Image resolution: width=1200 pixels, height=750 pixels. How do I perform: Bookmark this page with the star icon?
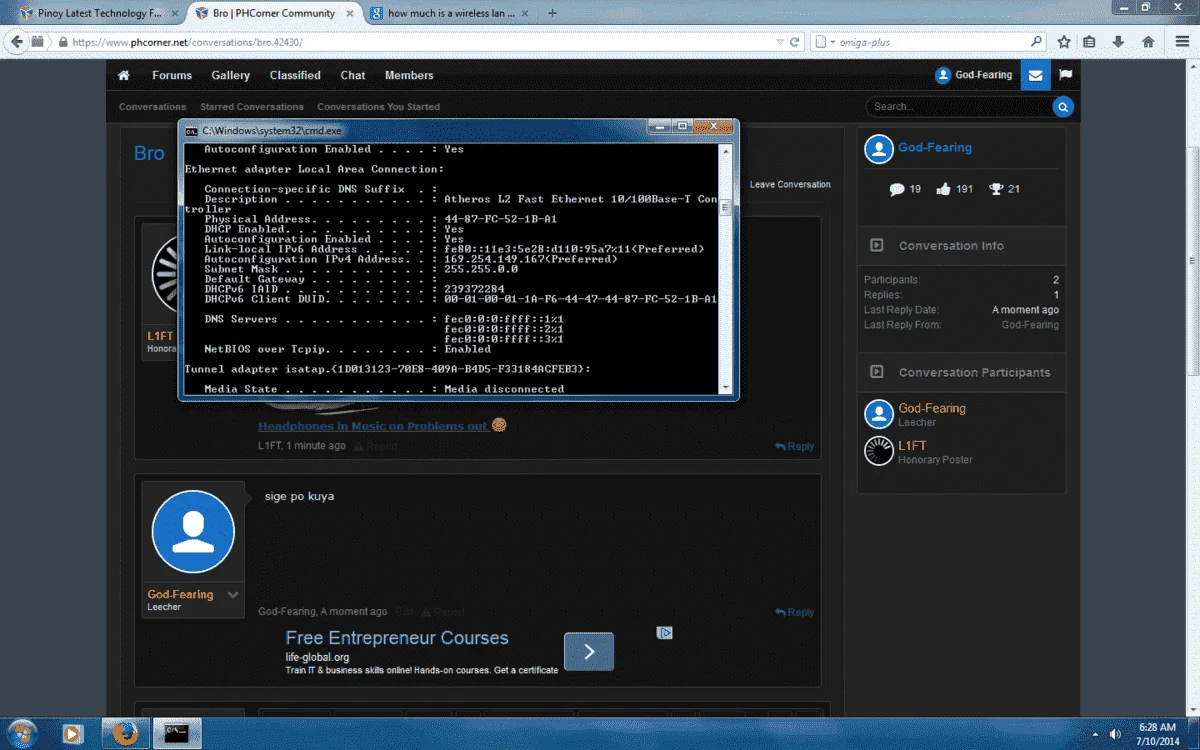click(1064, 42)
